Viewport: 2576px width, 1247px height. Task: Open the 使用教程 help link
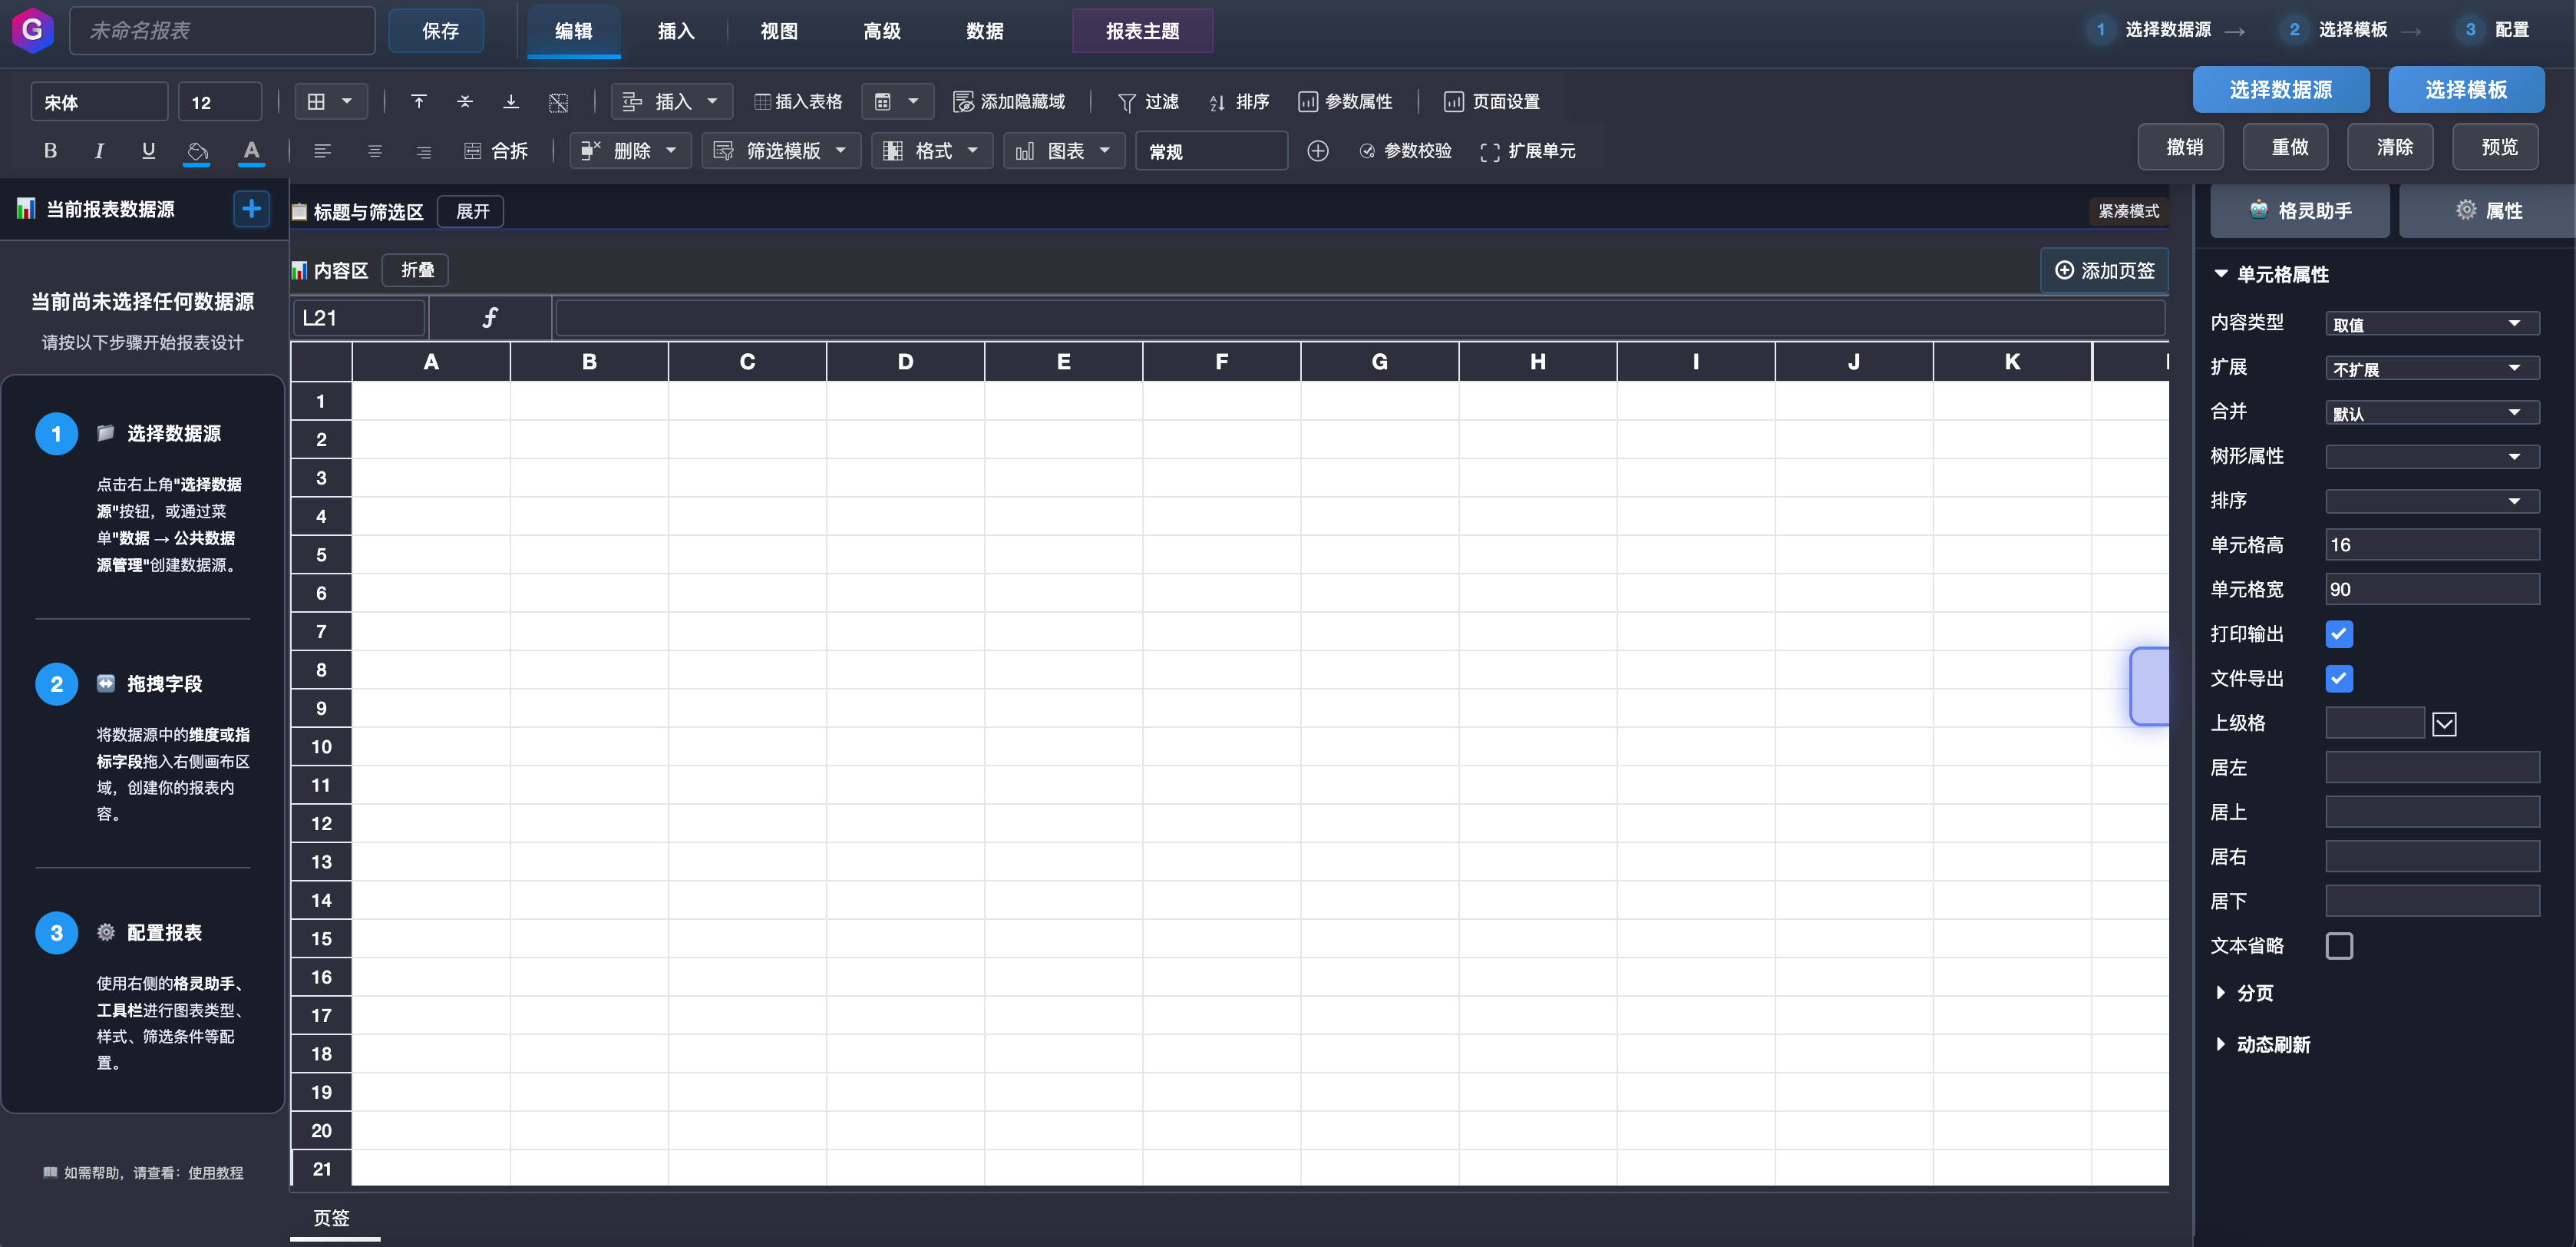pos(215,1173)
